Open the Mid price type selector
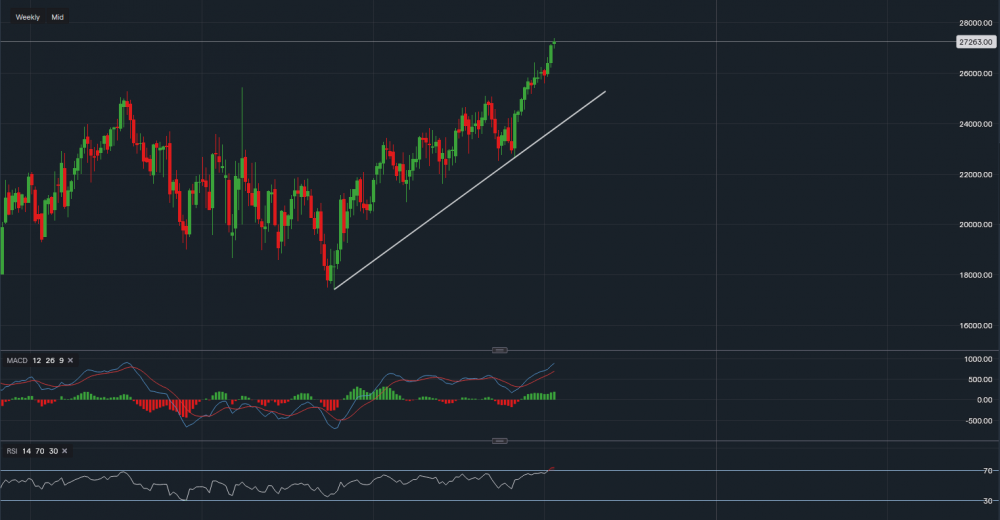Screen dimensions: 1000x520 [58, 17]
